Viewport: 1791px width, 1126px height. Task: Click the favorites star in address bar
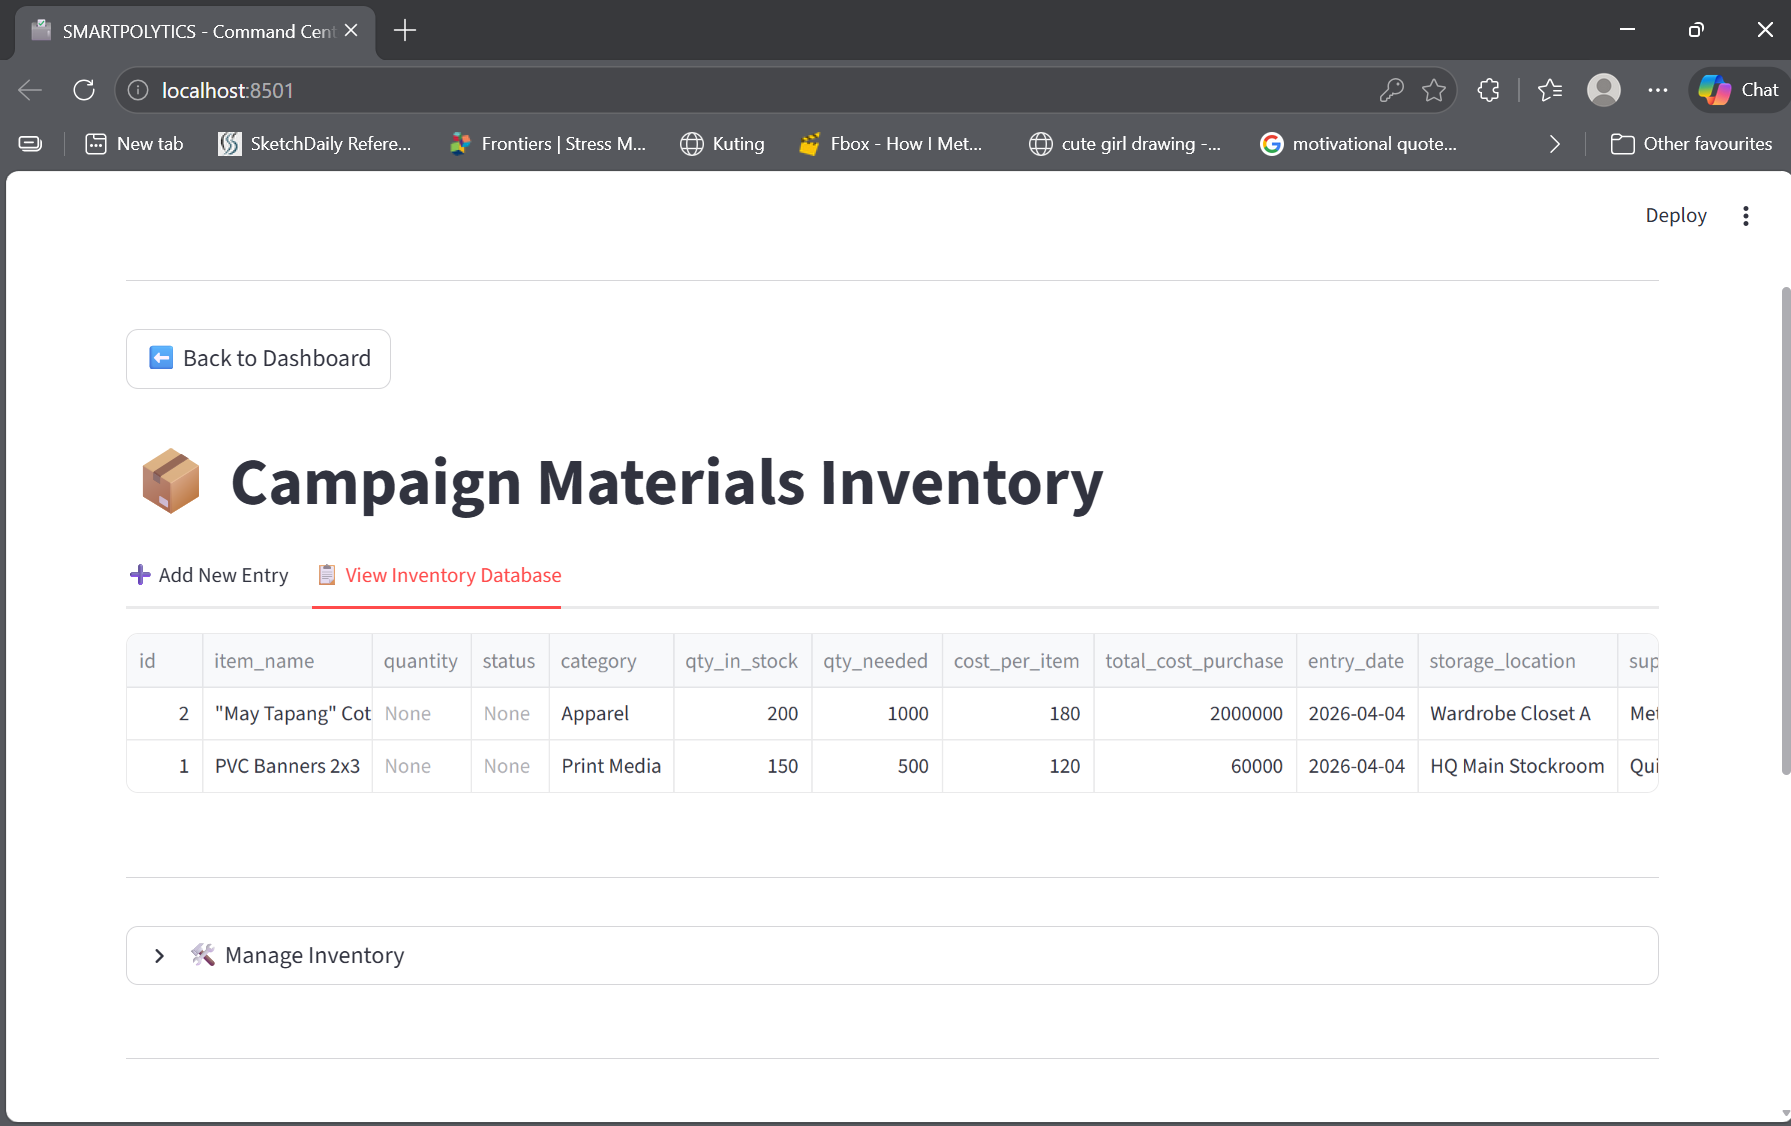click(1436, 90)
